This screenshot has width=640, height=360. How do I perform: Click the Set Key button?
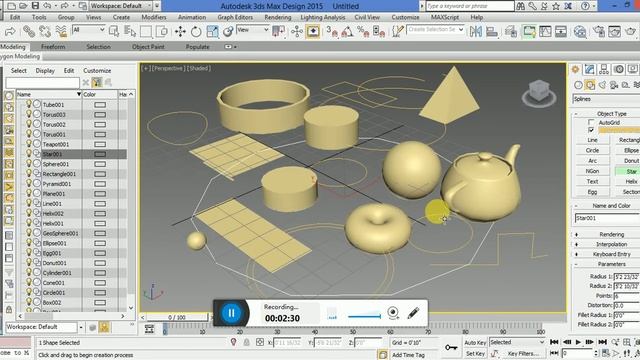pos(475,353)
